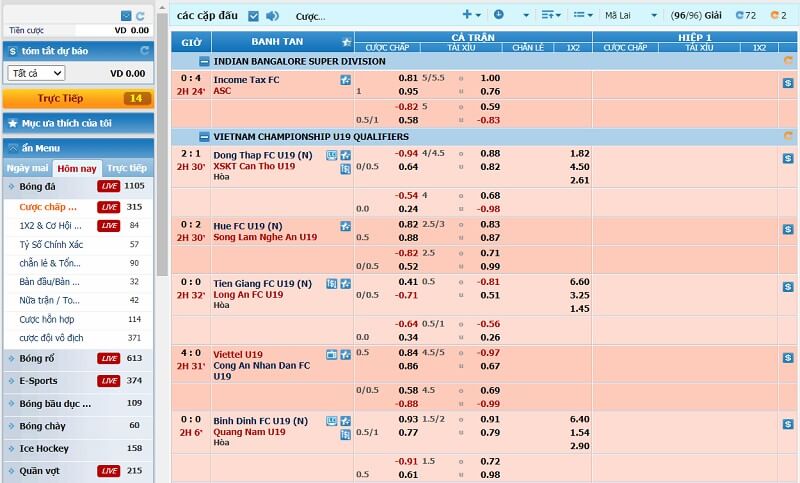Toggle checkbox in bet slip header
The width and height of the screenshot is (800, 483).
[126, 16]
